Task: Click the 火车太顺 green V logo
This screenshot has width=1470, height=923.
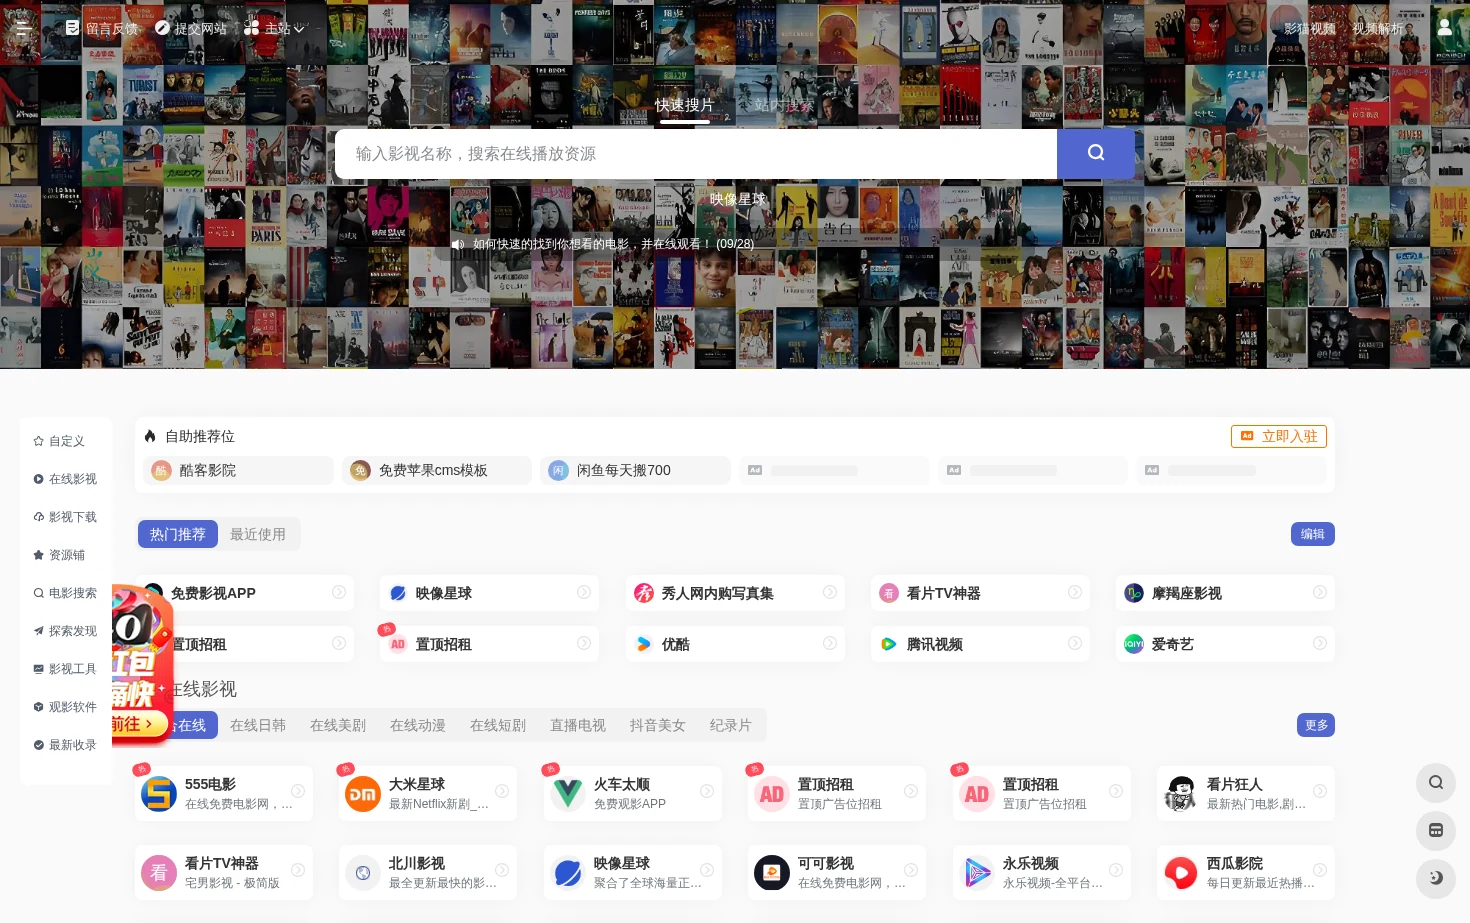Action: [568, 794]
